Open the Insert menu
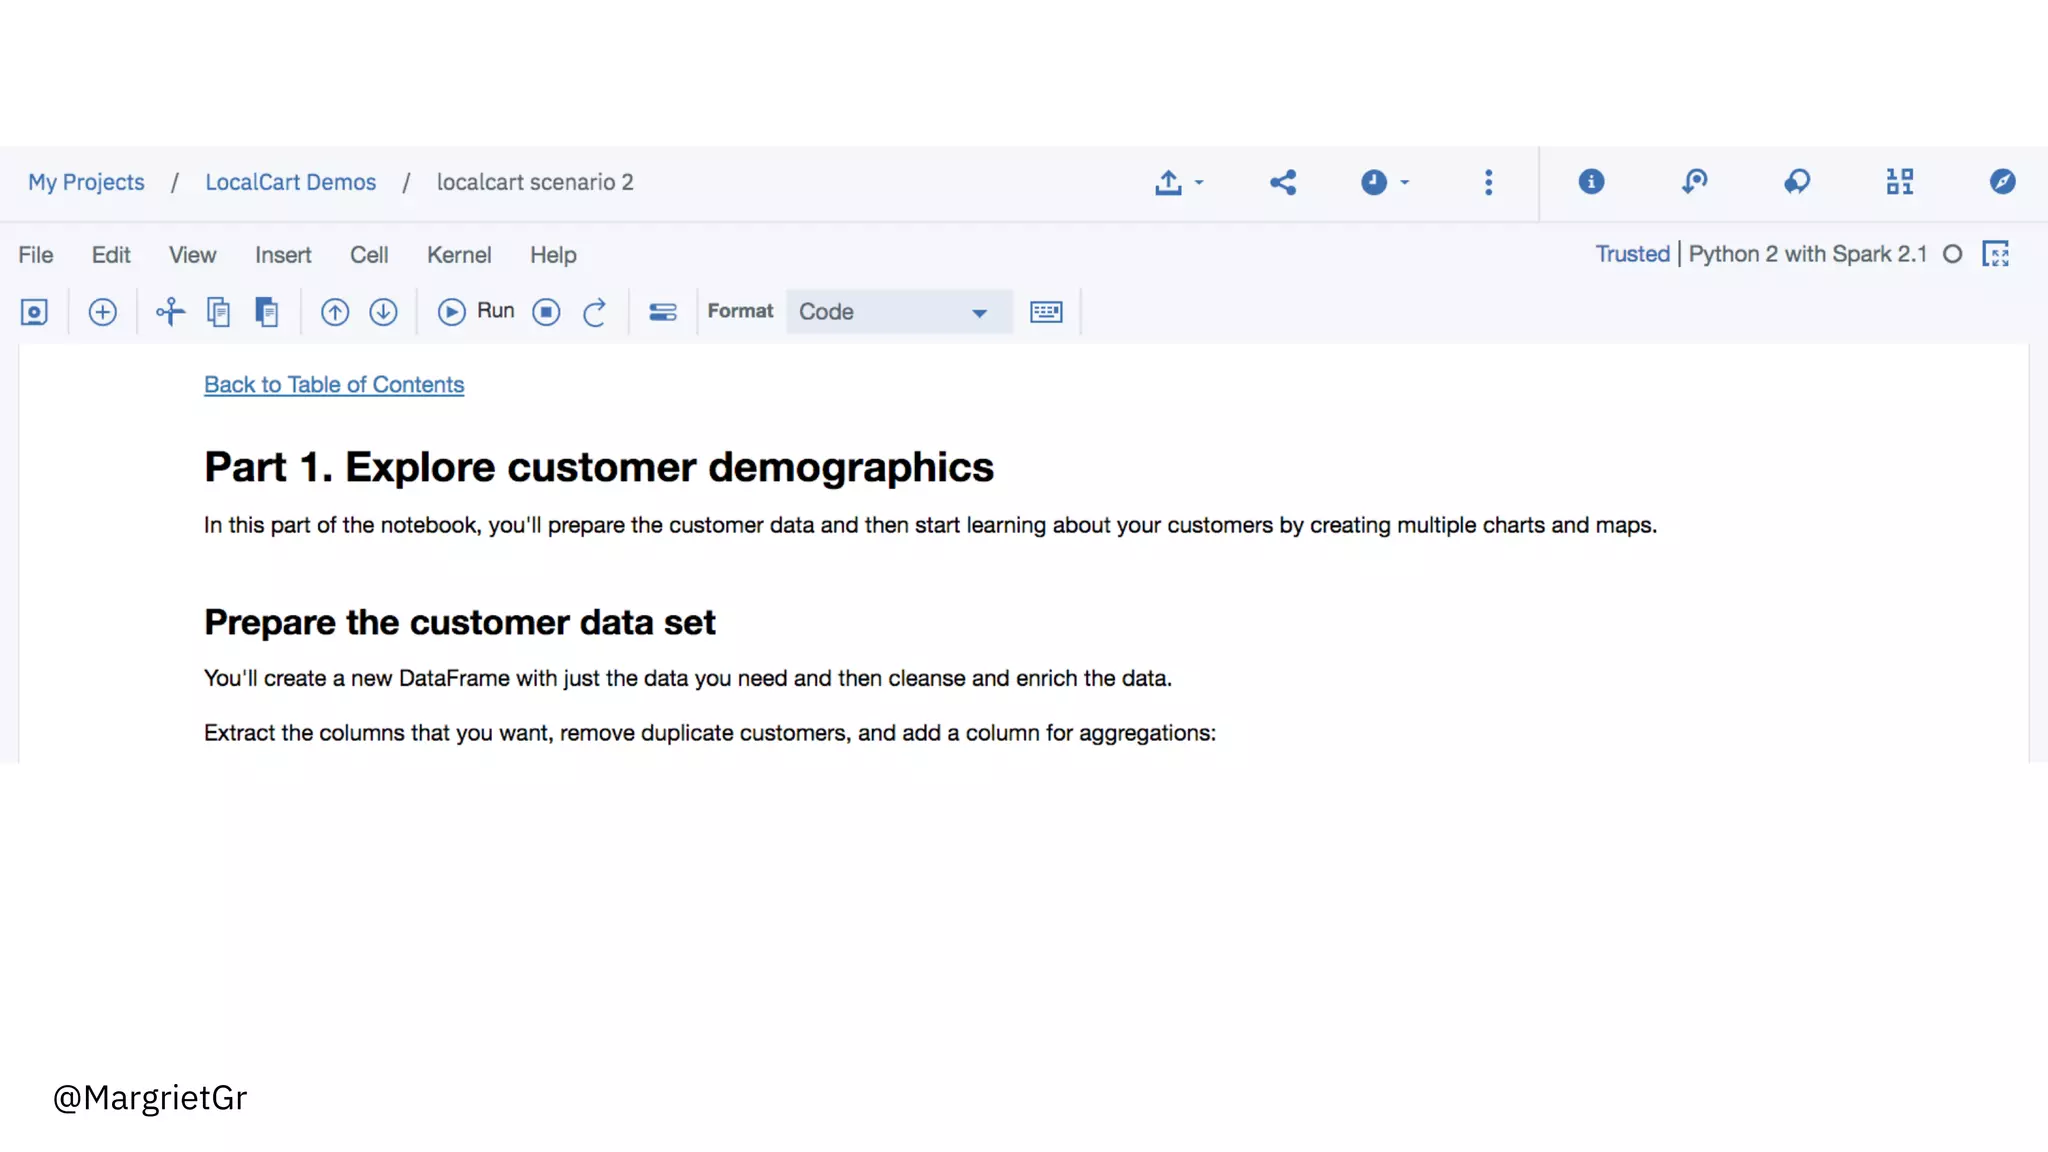The image size is (2048, 1152). (x=283, y=255)
